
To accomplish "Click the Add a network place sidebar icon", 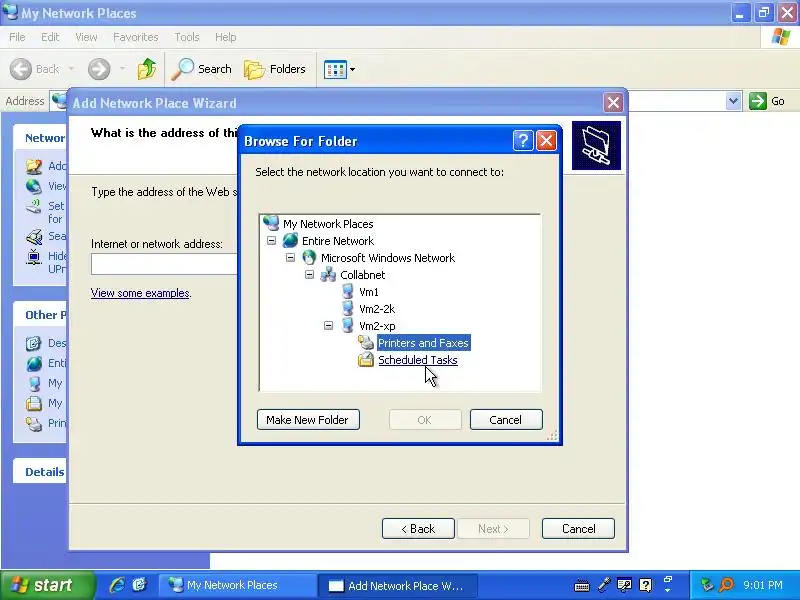I will pyautogui.click(x=34, y=166).
